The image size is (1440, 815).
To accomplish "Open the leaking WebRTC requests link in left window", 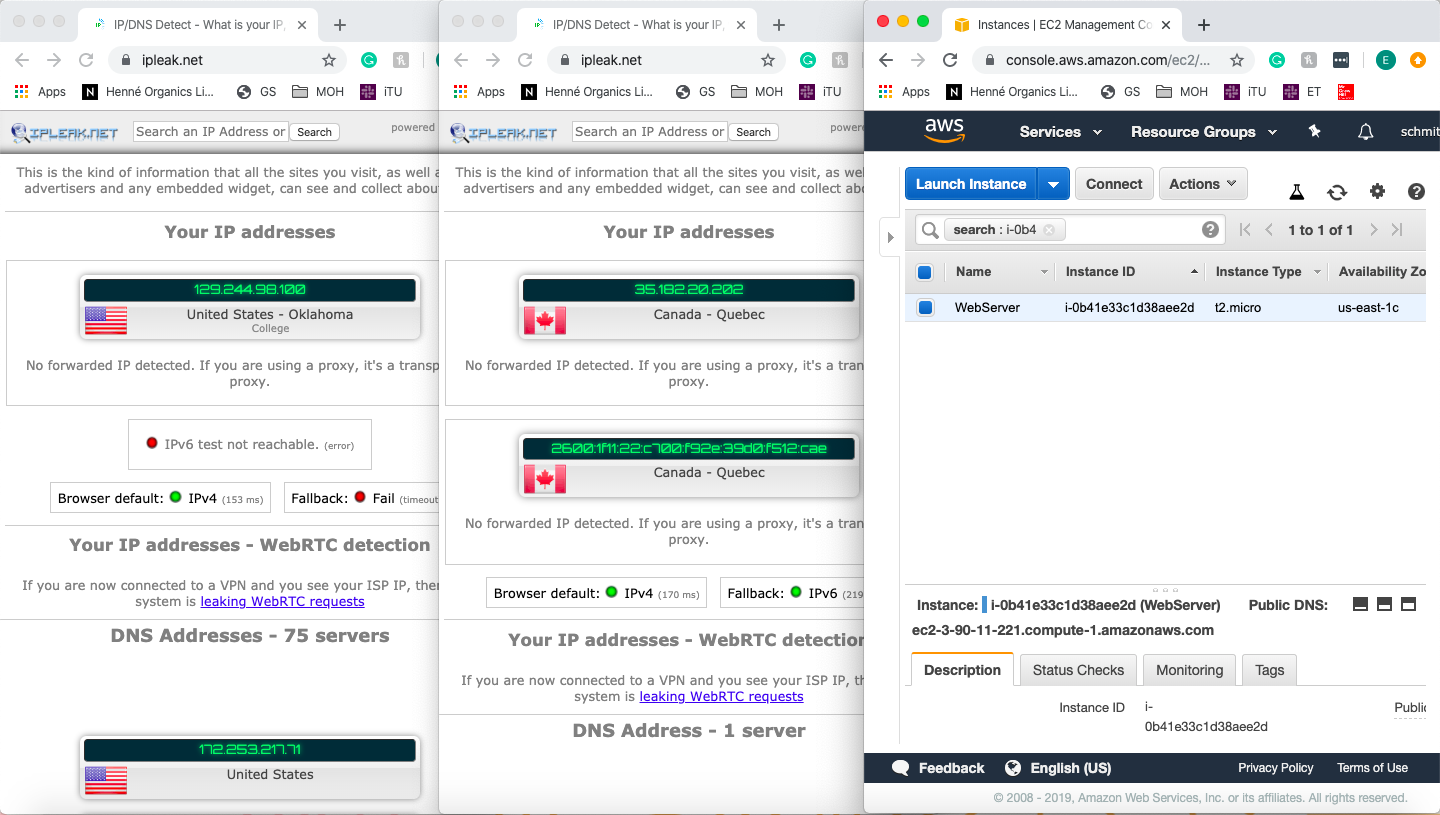I will (282, 602).
